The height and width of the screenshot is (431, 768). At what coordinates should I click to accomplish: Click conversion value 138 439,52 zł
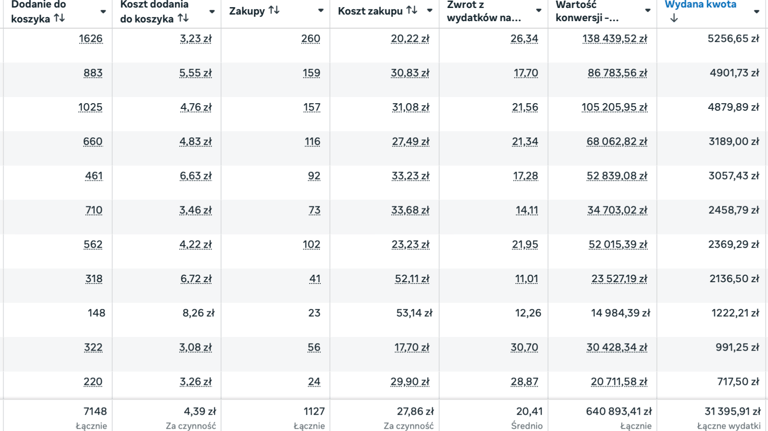[615, 39]
